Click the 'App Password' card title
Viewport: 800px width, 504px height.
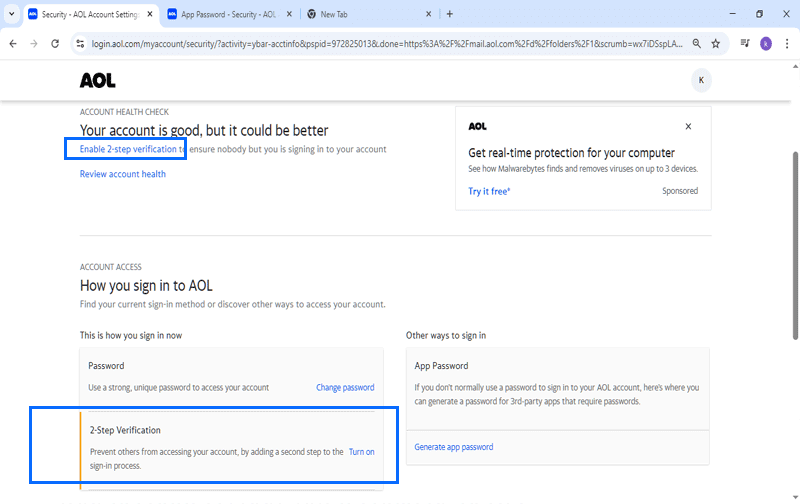[x=441, y=366]
